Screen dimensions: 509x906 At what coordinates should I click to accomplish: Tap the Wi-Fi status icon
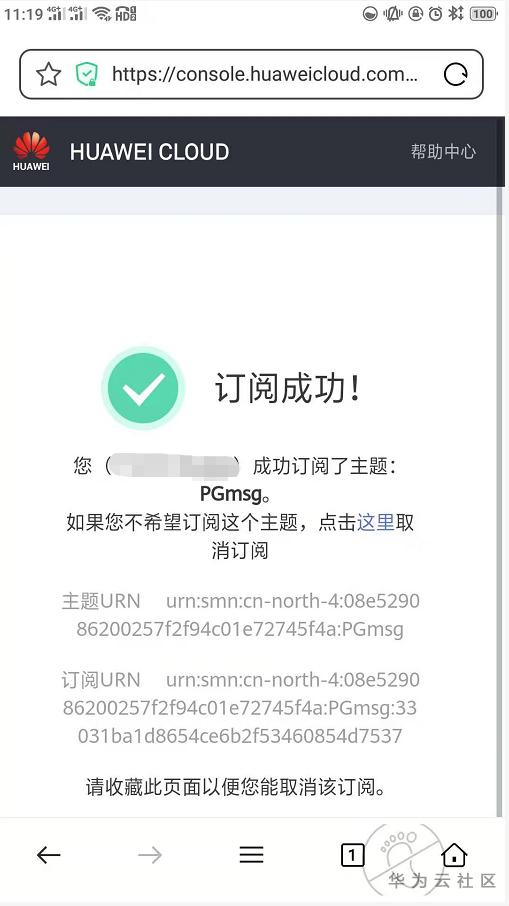click(x=102, y=13)
